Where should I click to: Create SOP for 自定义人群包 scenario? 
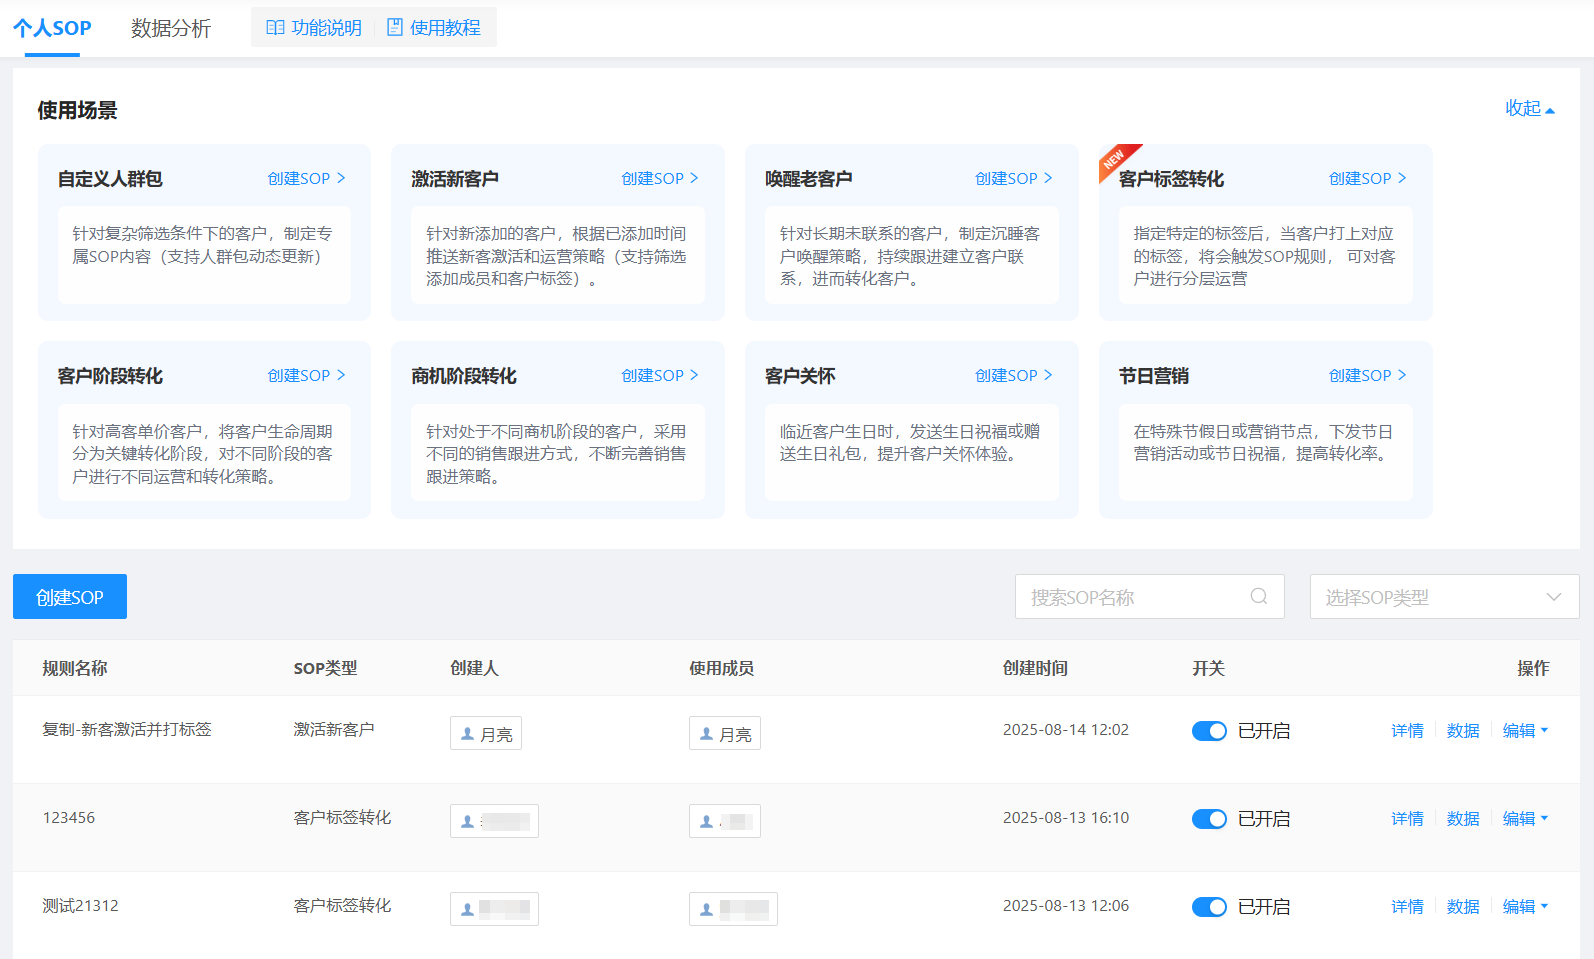pos(306,178)
